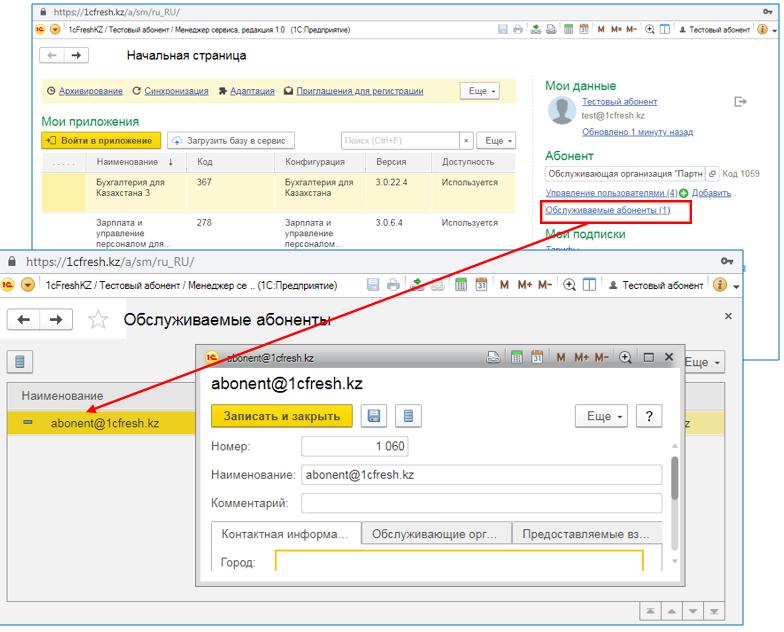Click the print icon in top window toolbar
This screenshot has height=632, width=784.
518,30
